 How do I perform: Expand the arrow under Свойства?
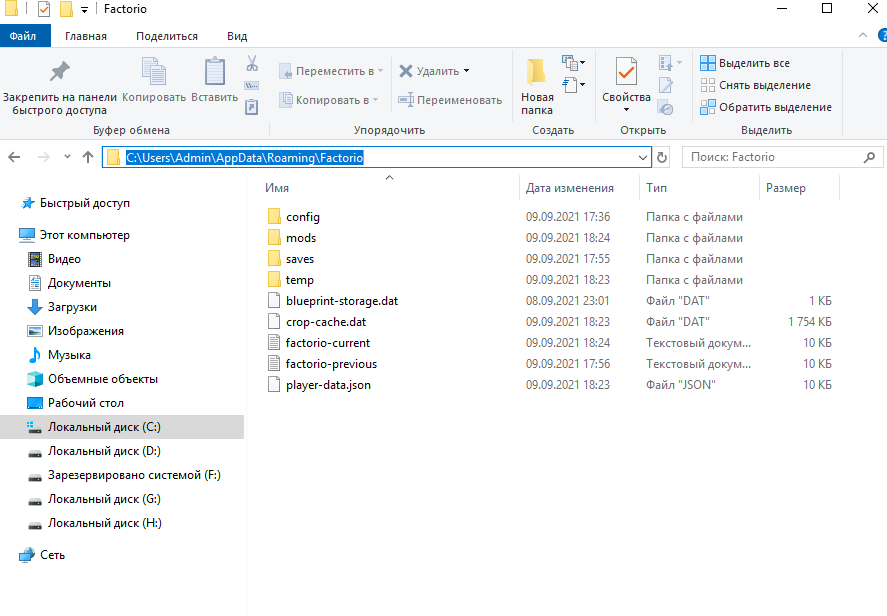[x=626, y=110]
